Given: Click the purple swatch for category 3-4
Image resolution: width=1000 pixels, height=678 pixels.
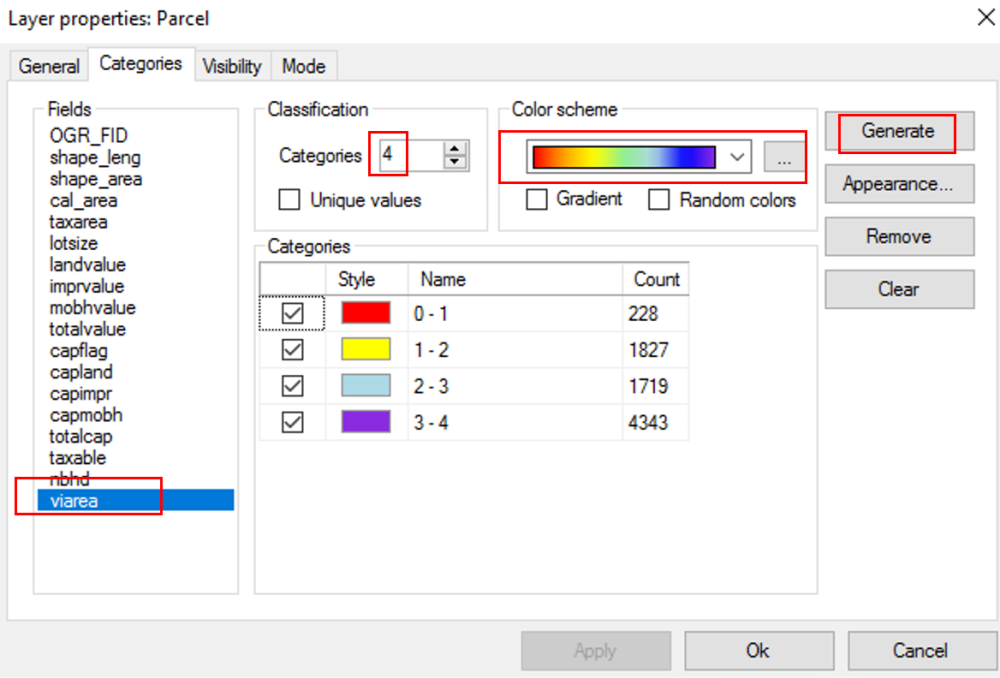Looking at the screenshot, I should (368, 421).
